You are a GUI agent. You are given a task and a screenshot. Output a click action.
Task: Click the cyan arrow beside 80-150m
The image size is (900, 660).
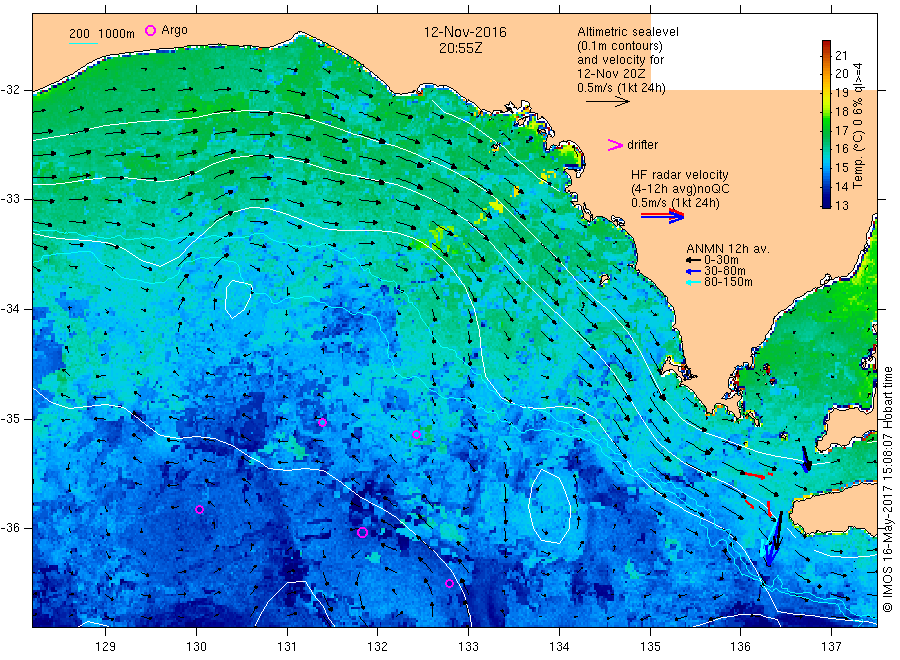693,282
